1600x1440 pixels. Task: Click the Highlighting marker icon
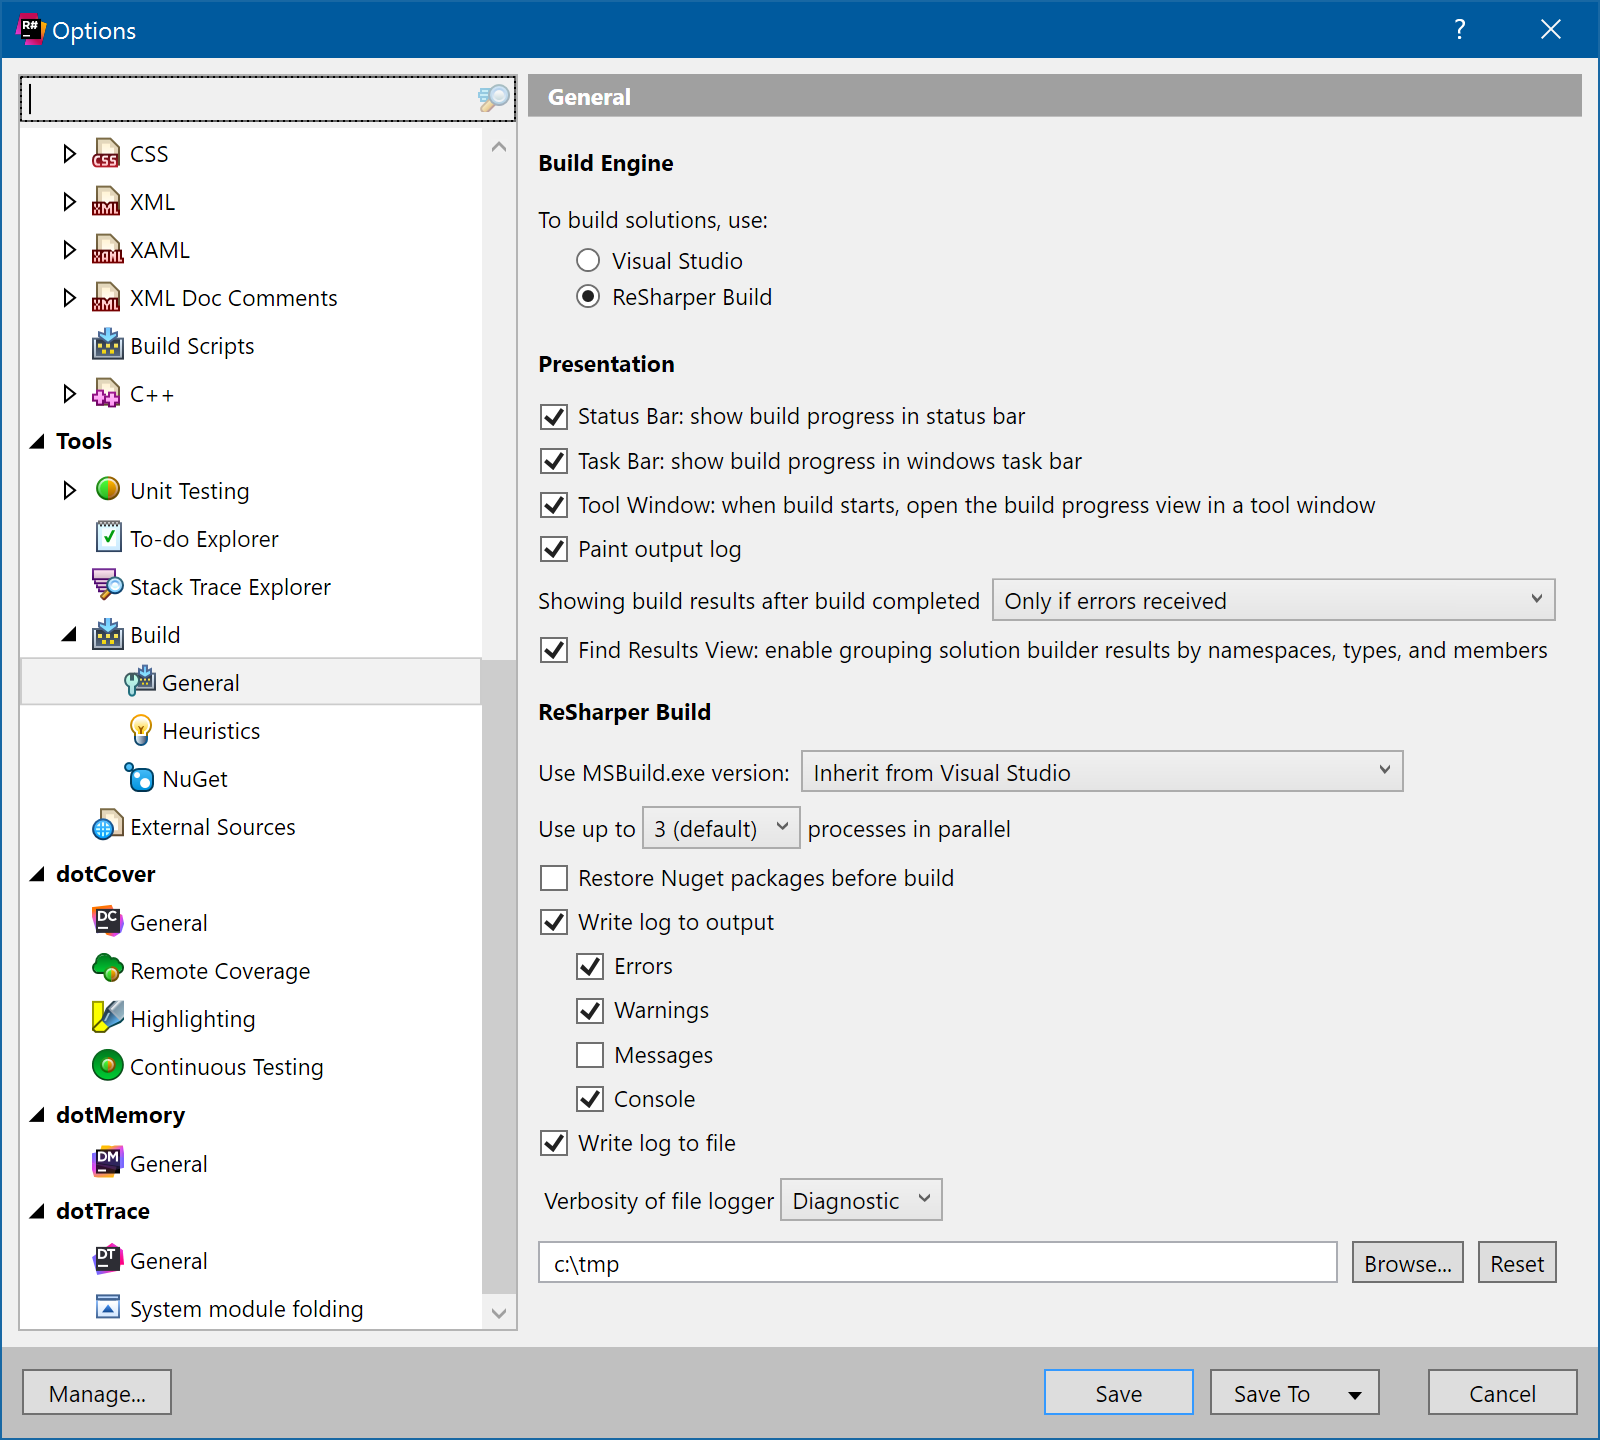[107, 1017]
